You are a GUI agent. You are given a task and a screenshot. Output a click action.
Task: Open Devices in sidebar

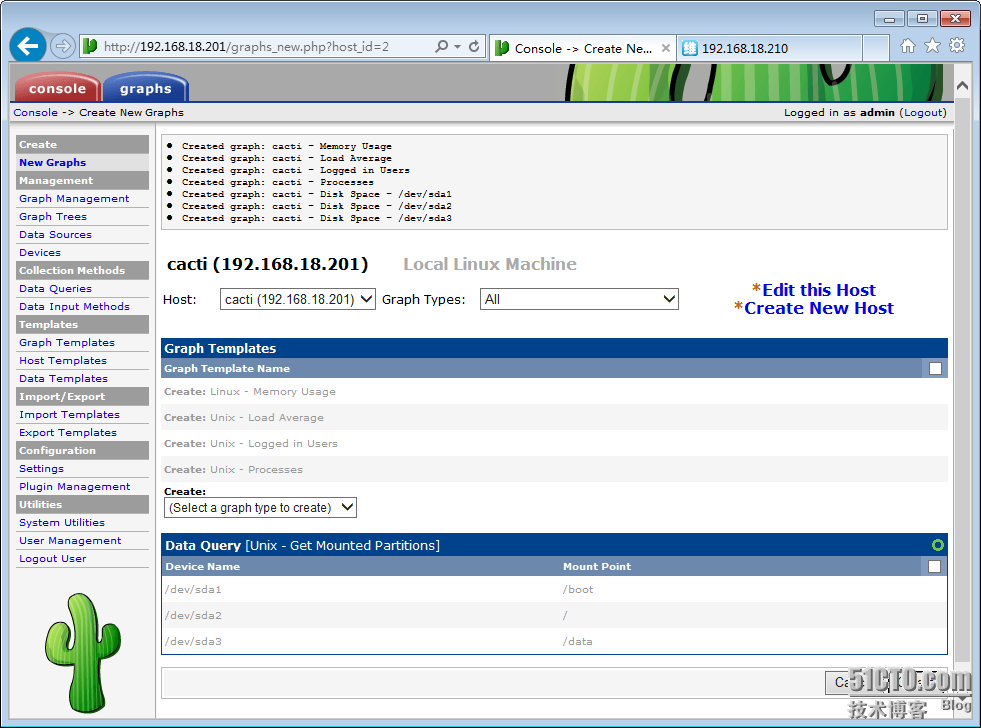(40, 253)
